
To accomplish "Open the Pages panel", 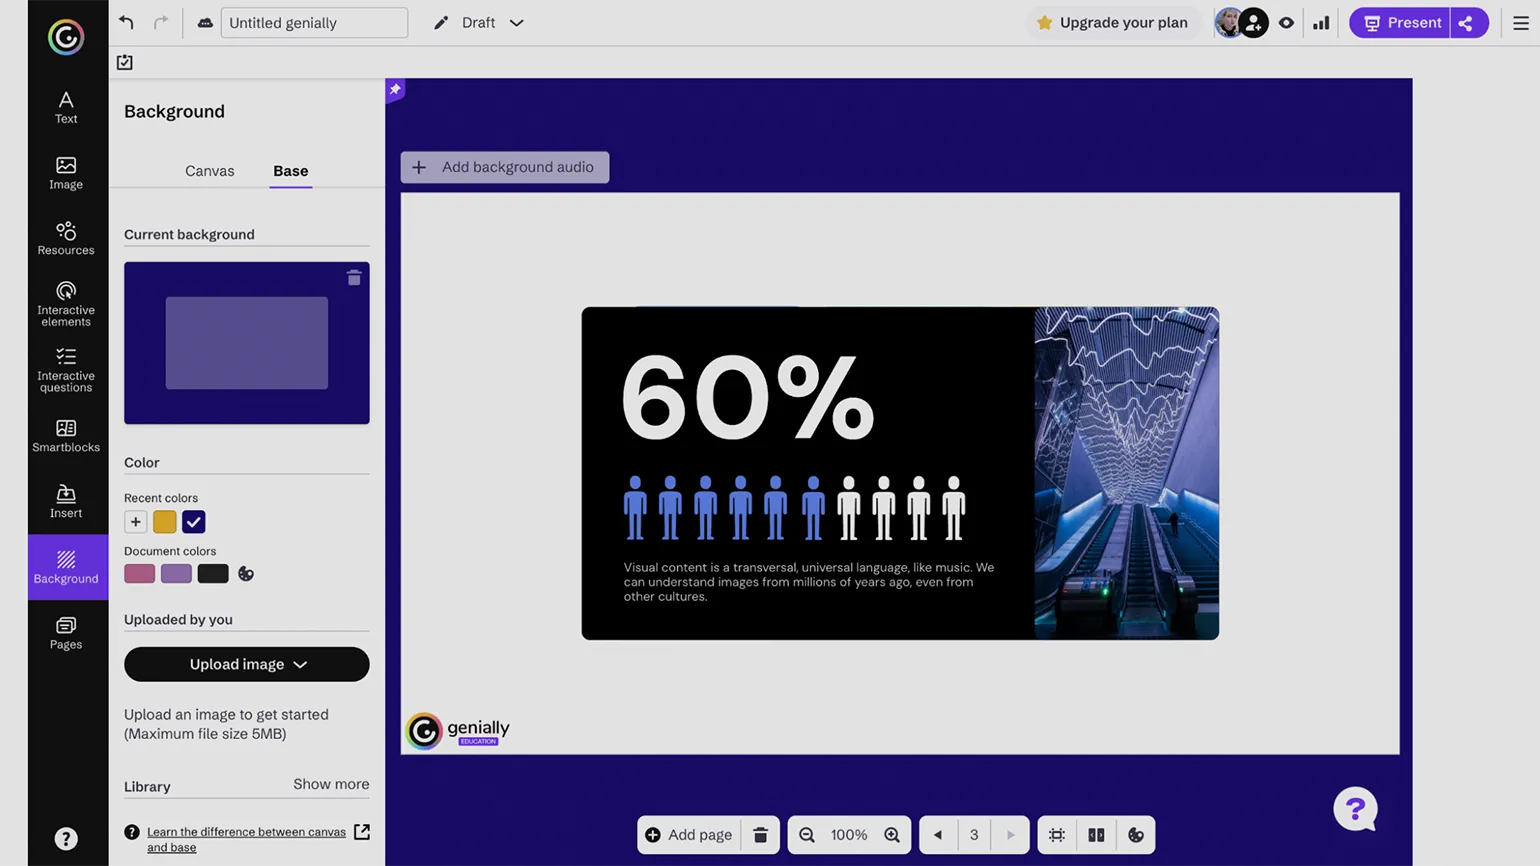I will [x=66, y=633].
